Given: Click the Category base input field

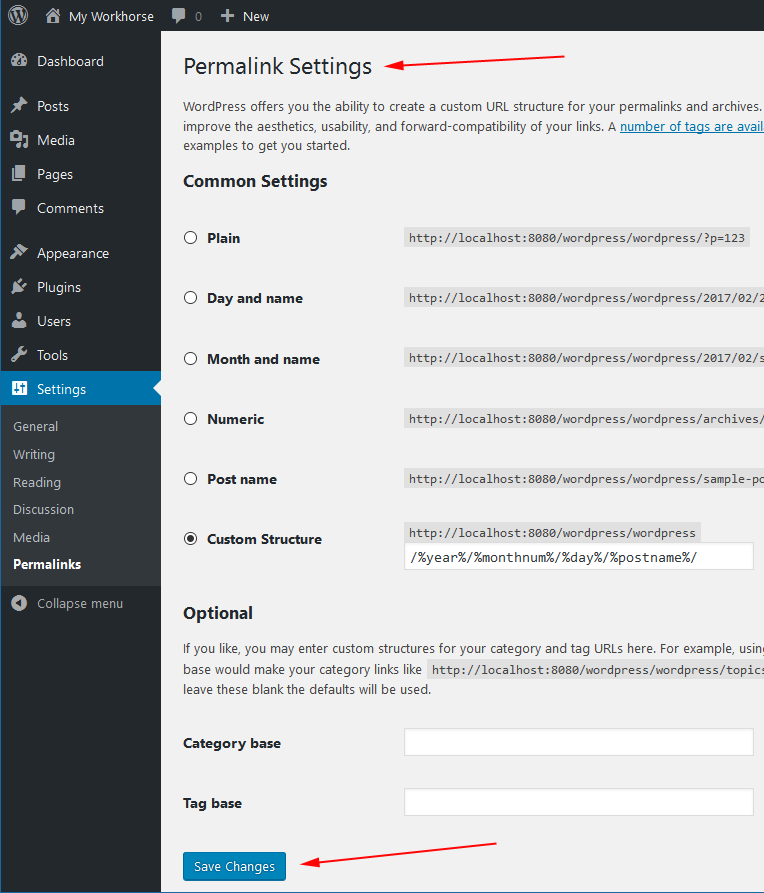Looking at the screenshot, I should pyautogui.click(x=578, y=742).
